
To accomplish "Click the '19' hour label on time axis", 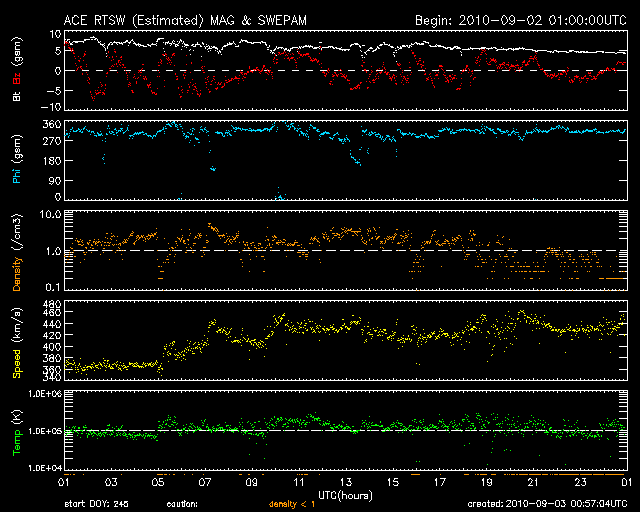I will point(487,483).
